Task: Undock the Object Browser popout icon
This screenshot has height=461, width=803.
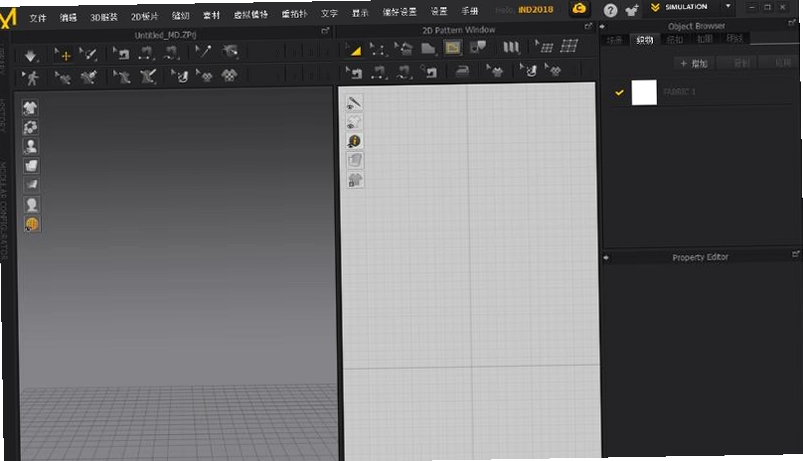Action: 793,22
